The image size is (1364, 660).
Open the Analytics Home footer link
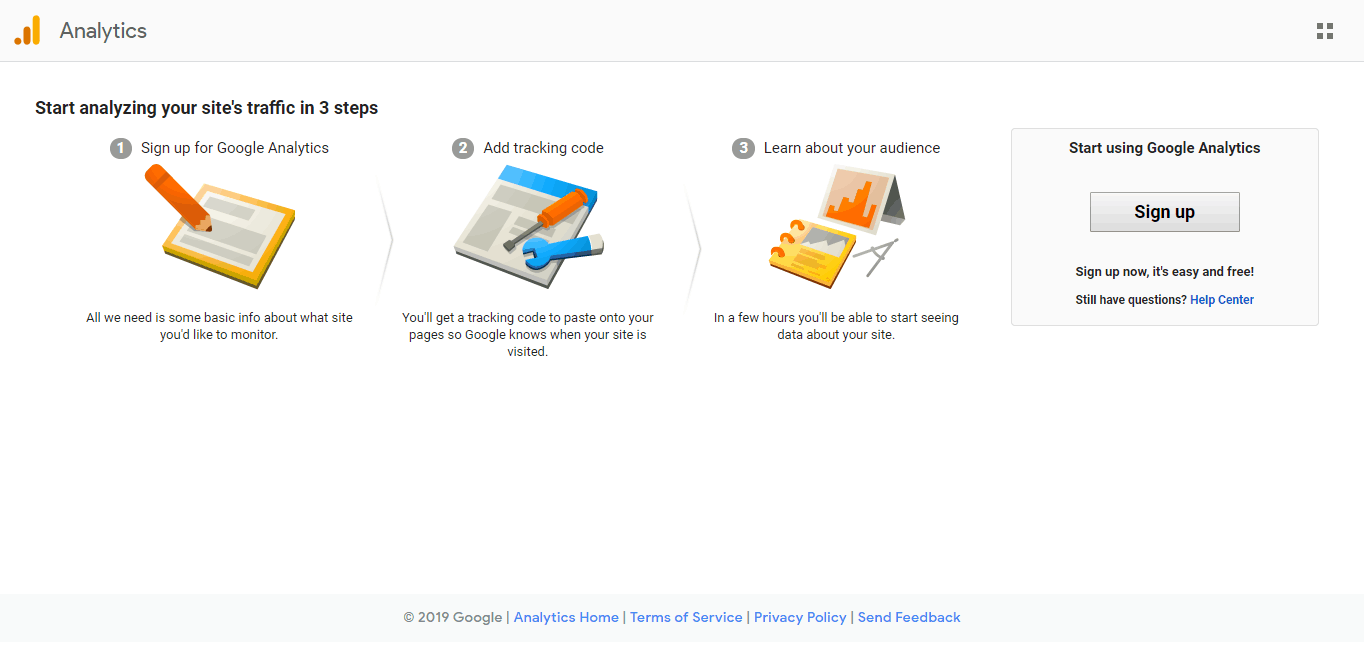coord(566,617)
